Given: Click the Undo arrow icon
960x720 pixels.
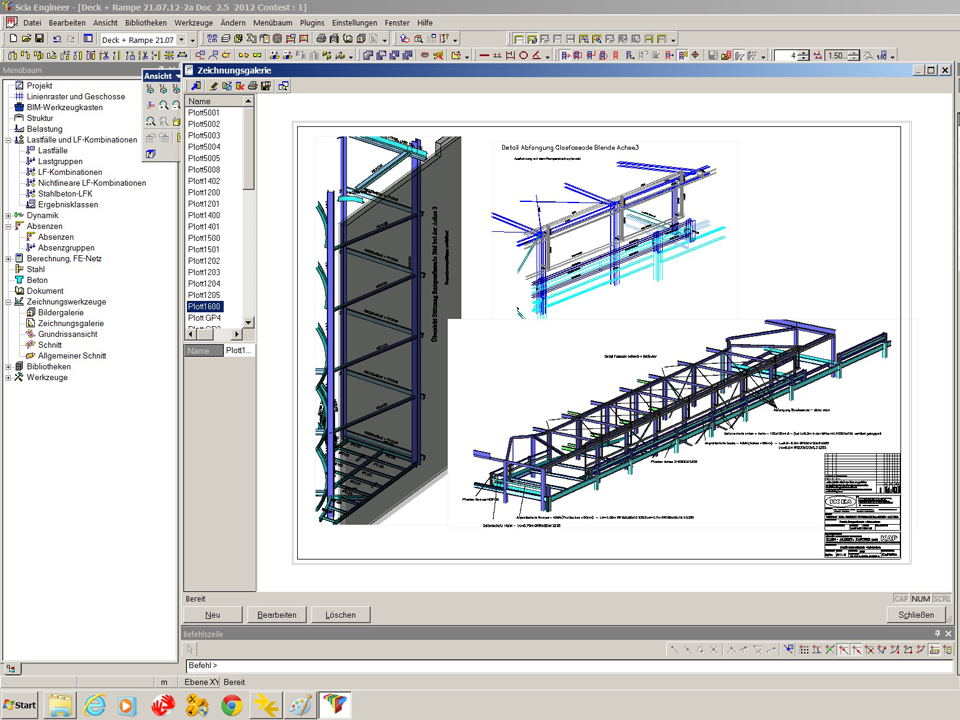Looking at the screenshot, I should pyautogui.click(x=57, y=39).
